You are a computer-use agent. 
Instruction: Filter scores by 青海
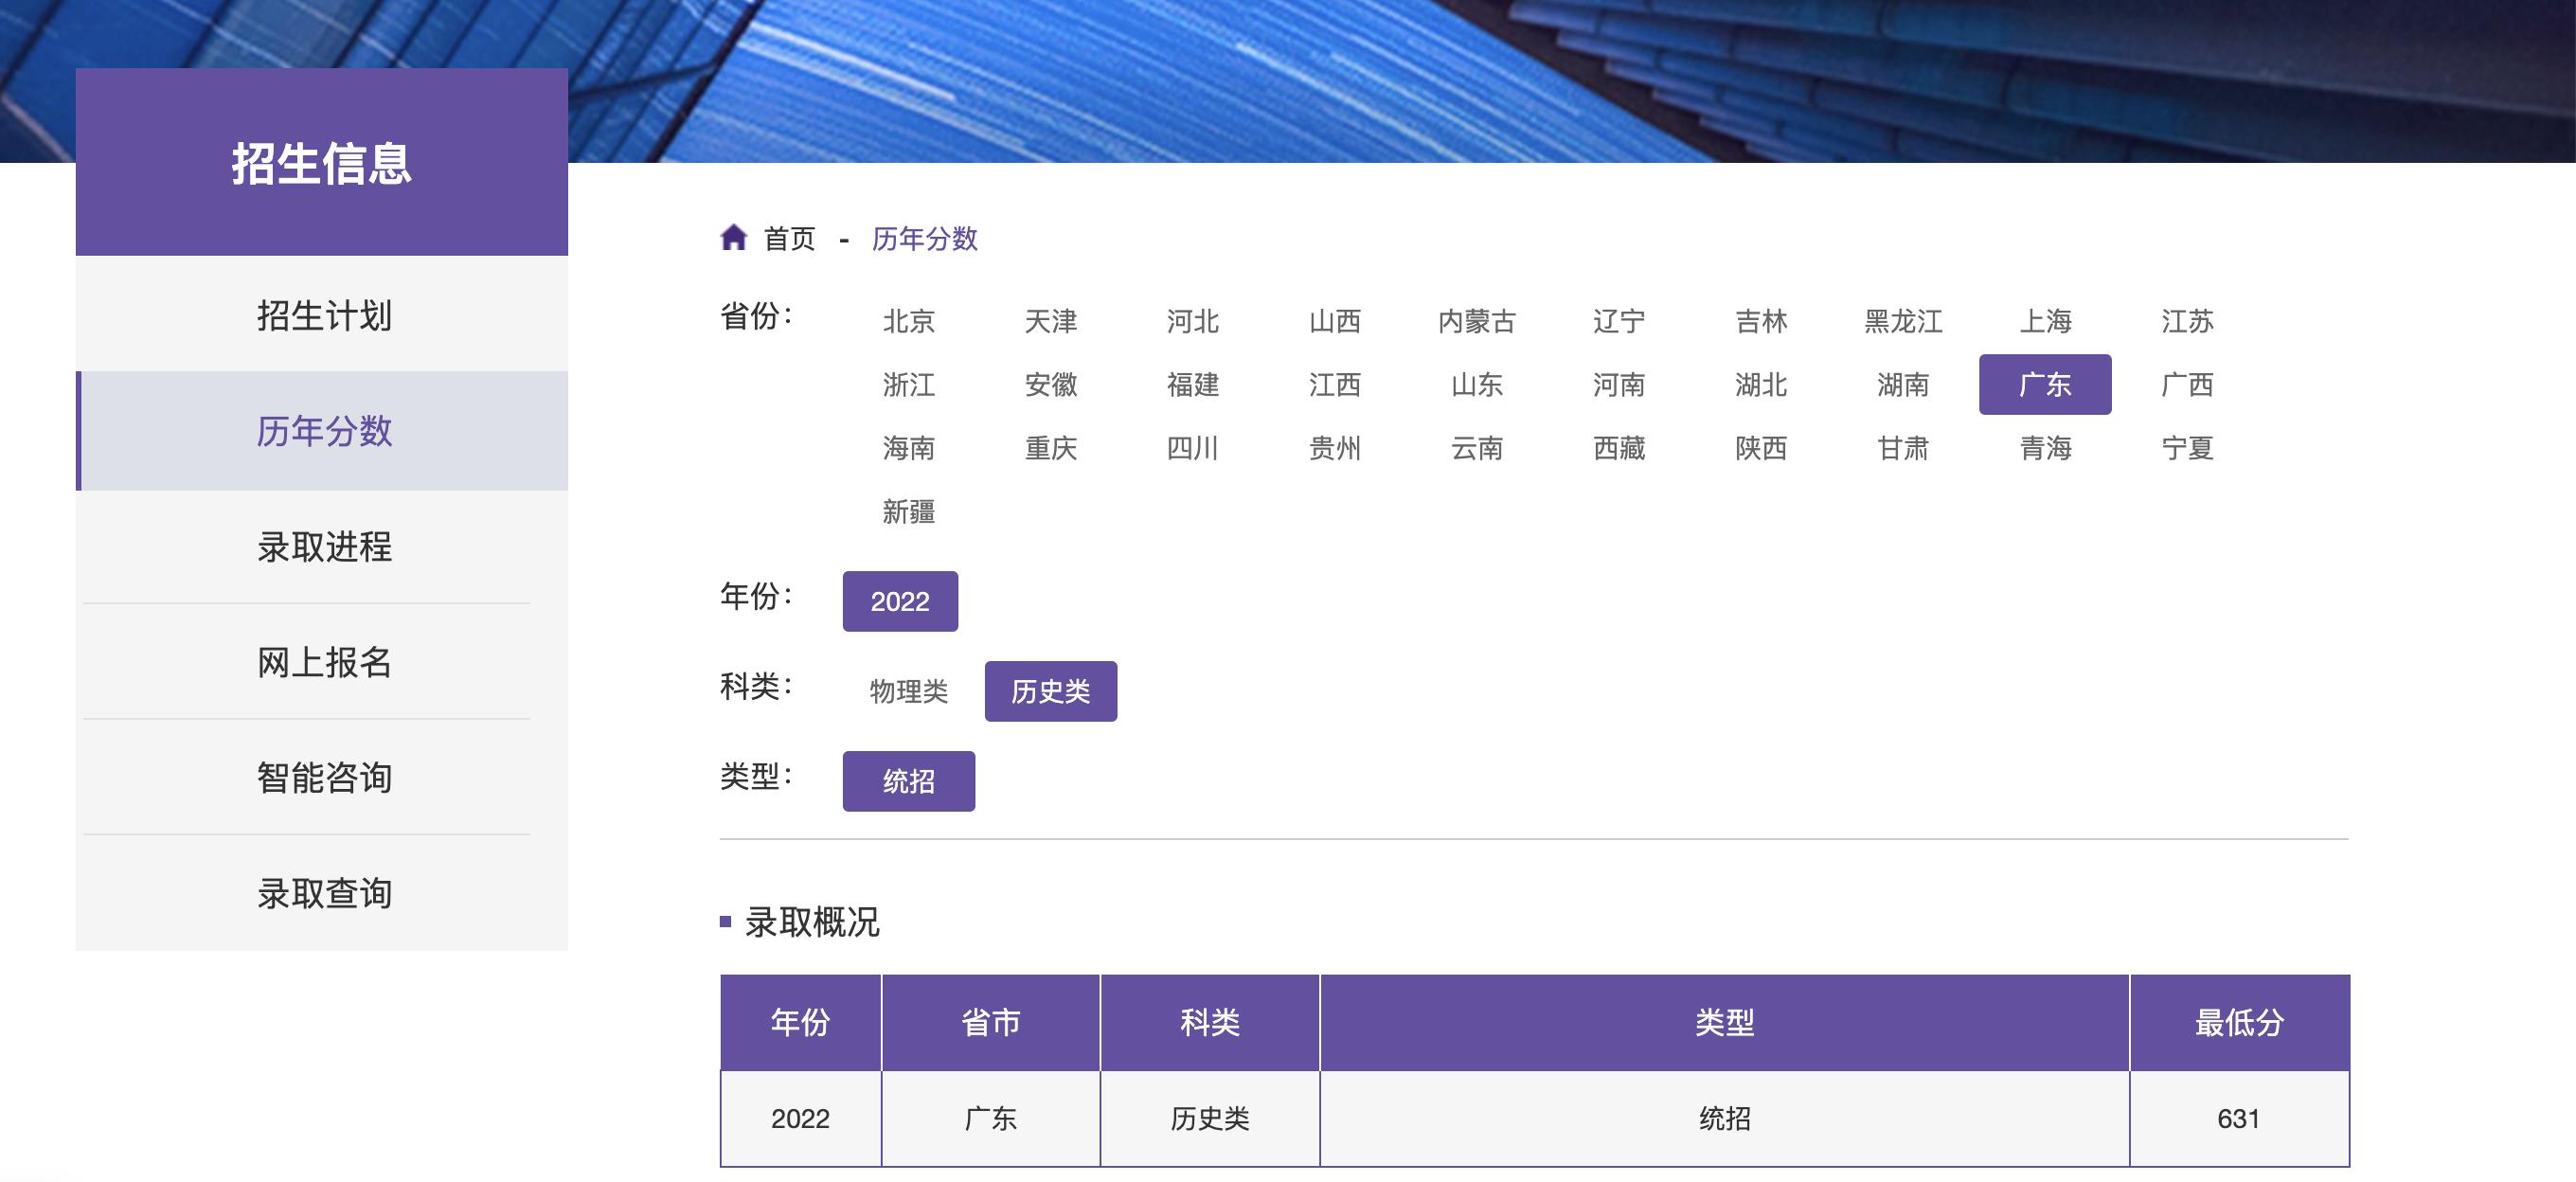(x=2045, y=448)
